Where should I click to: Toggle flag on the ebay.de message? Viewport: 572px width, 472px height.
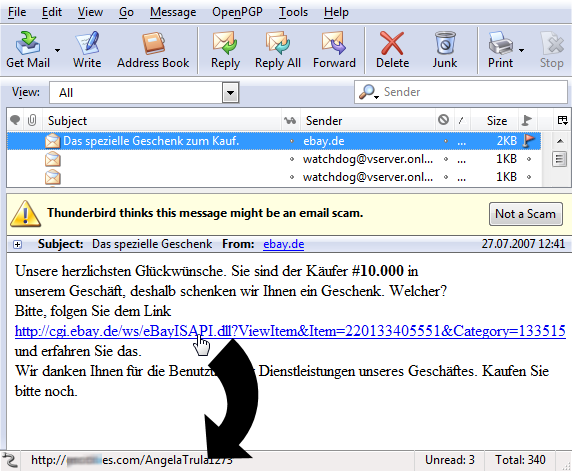click(x=529, y=141)
